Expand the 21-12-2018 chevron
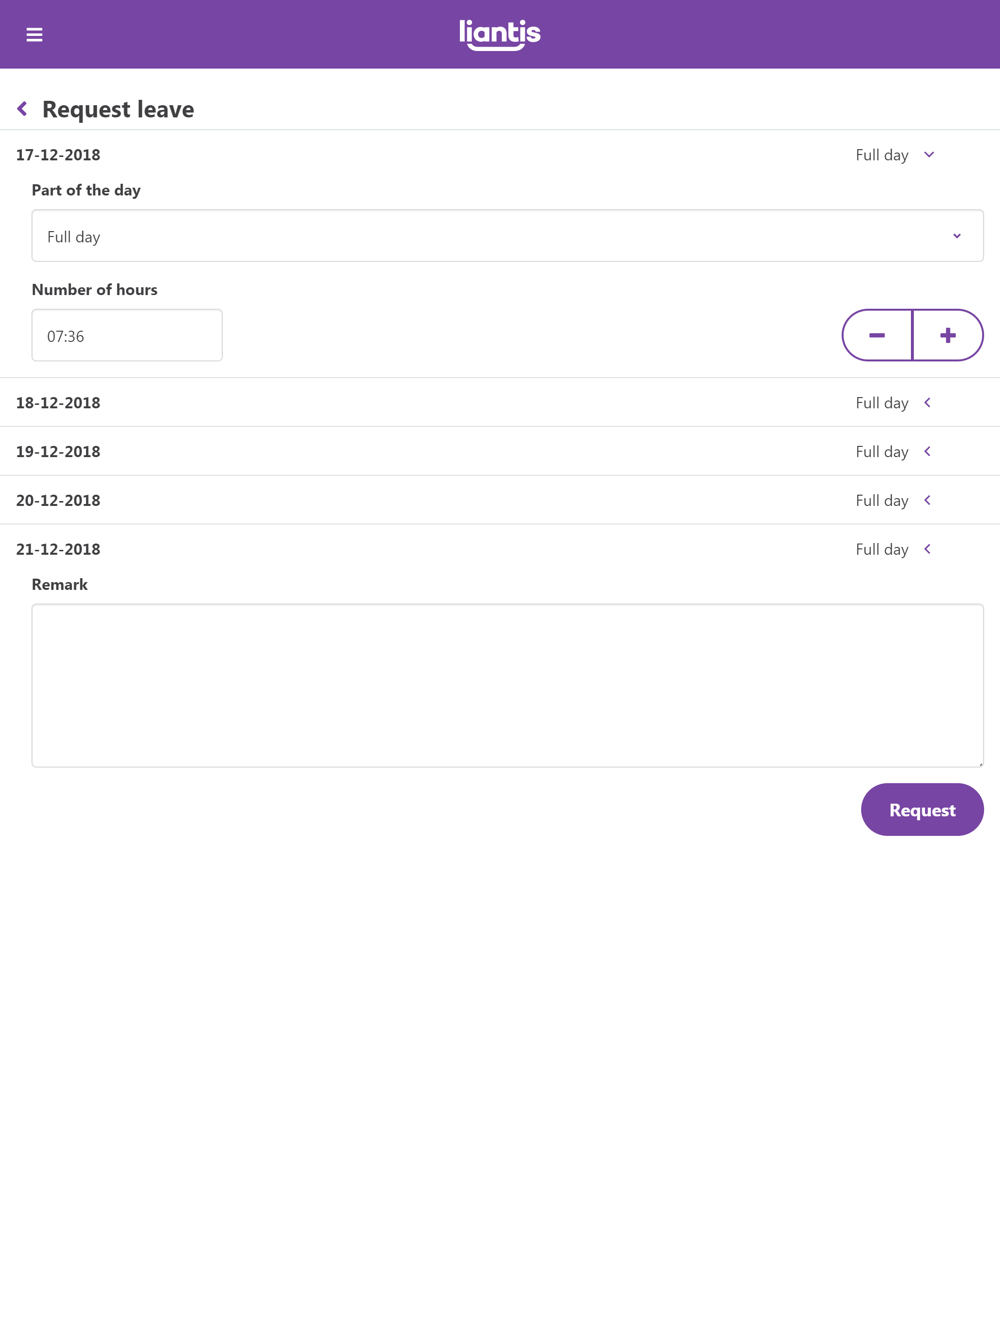 pyautogui.click(x=928, y=549)
